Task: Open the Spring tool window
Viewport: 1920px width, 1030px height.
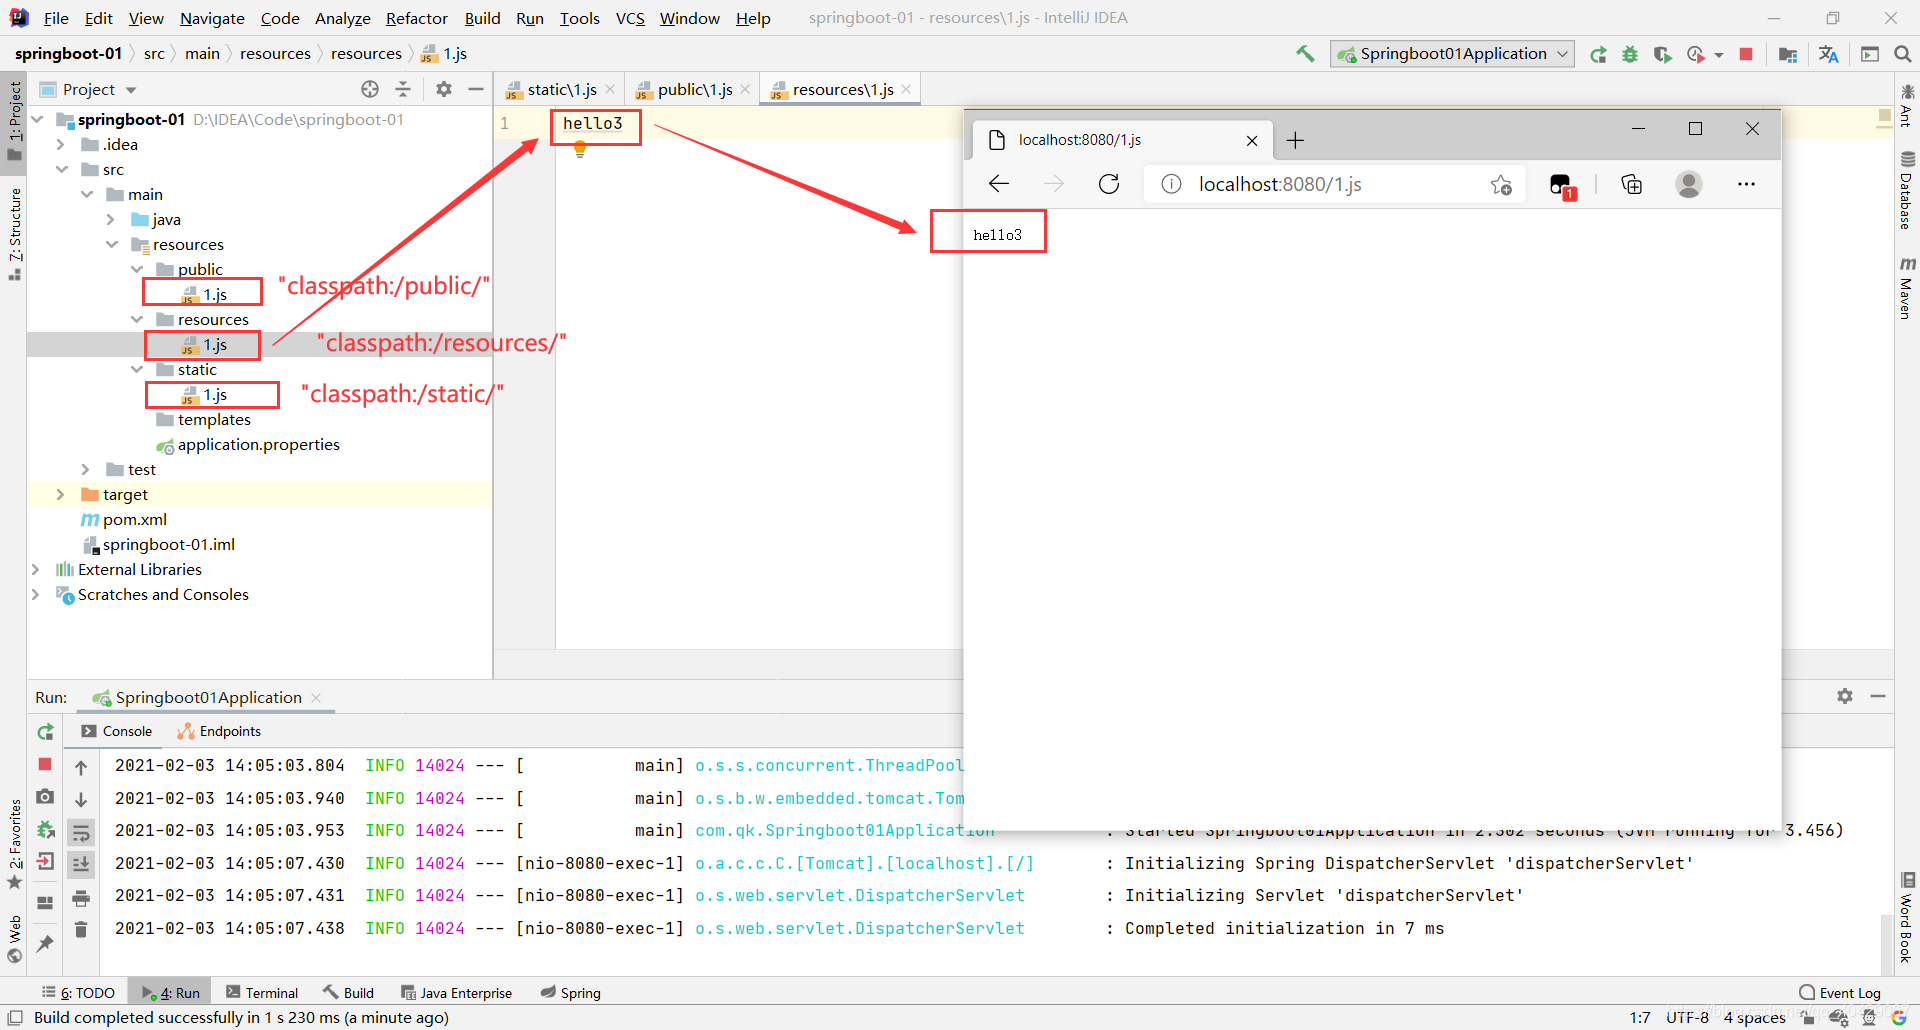Action: click(x=571, y=992)
